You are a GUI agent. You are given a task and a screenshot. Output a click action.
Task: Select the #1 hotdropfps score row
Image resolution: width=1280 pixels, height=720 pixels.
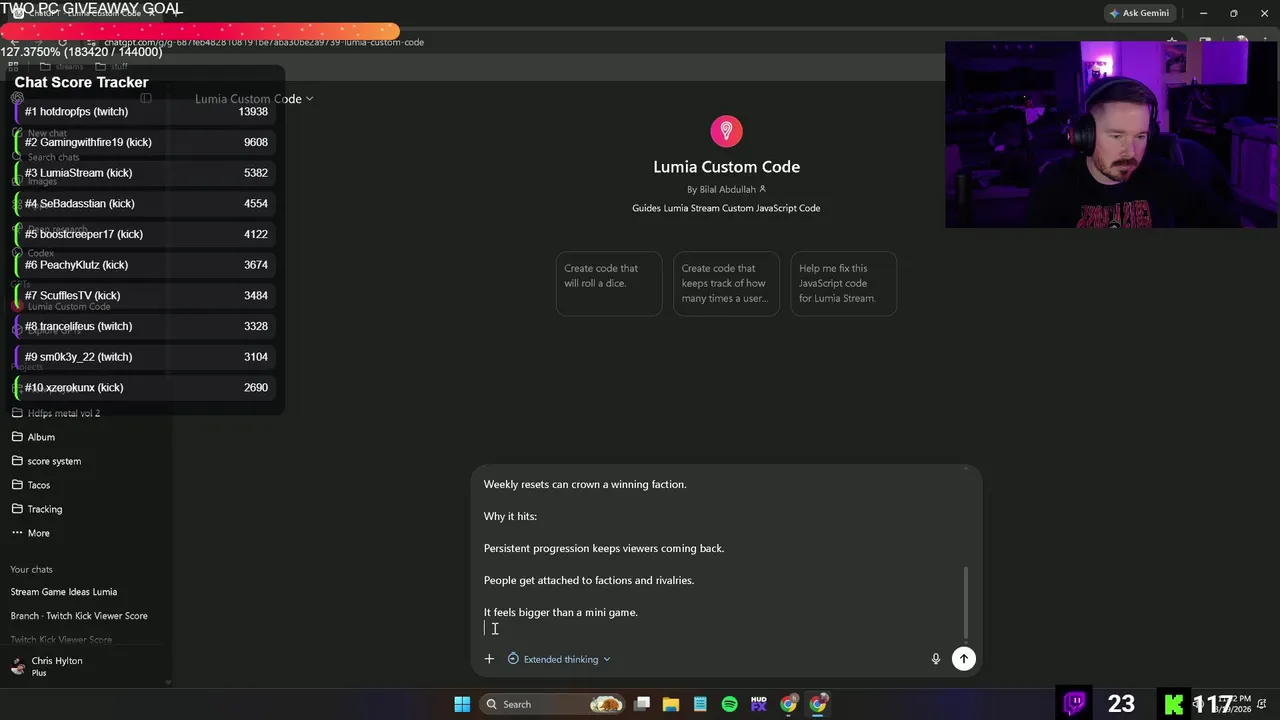pyautogui.click(x=146, y=112)
